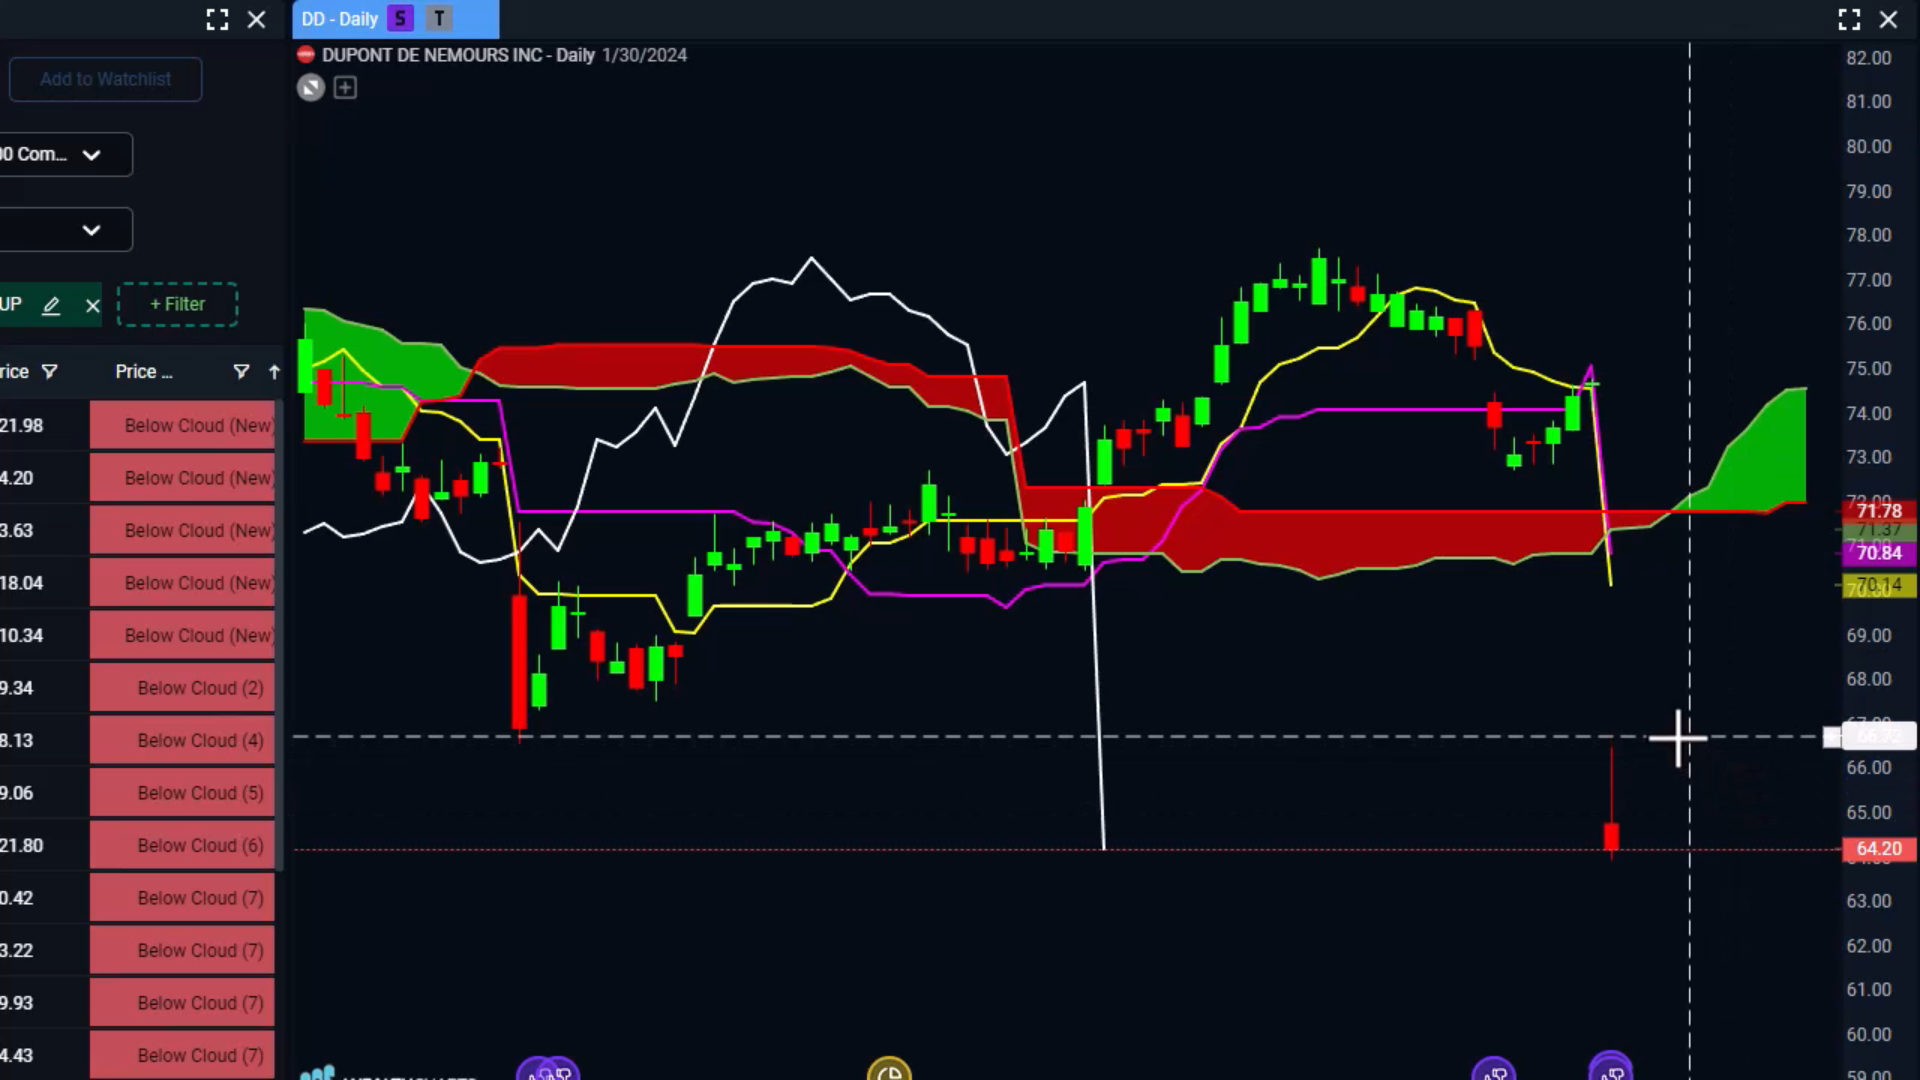
Task: Click the purple S badge on DD tab
Action: [x=400, y=19]
